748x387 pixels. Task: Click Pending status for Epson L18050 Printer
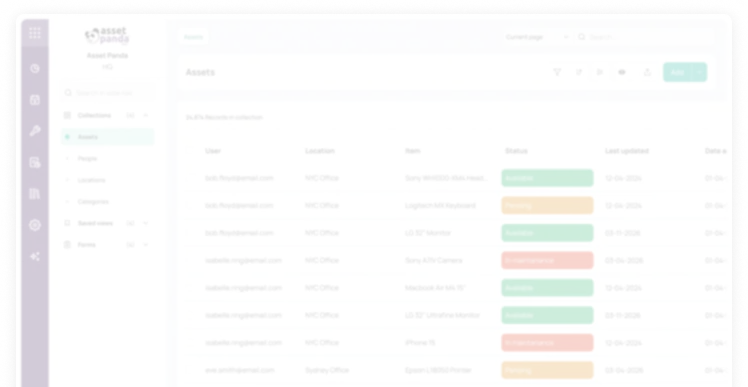547,370
